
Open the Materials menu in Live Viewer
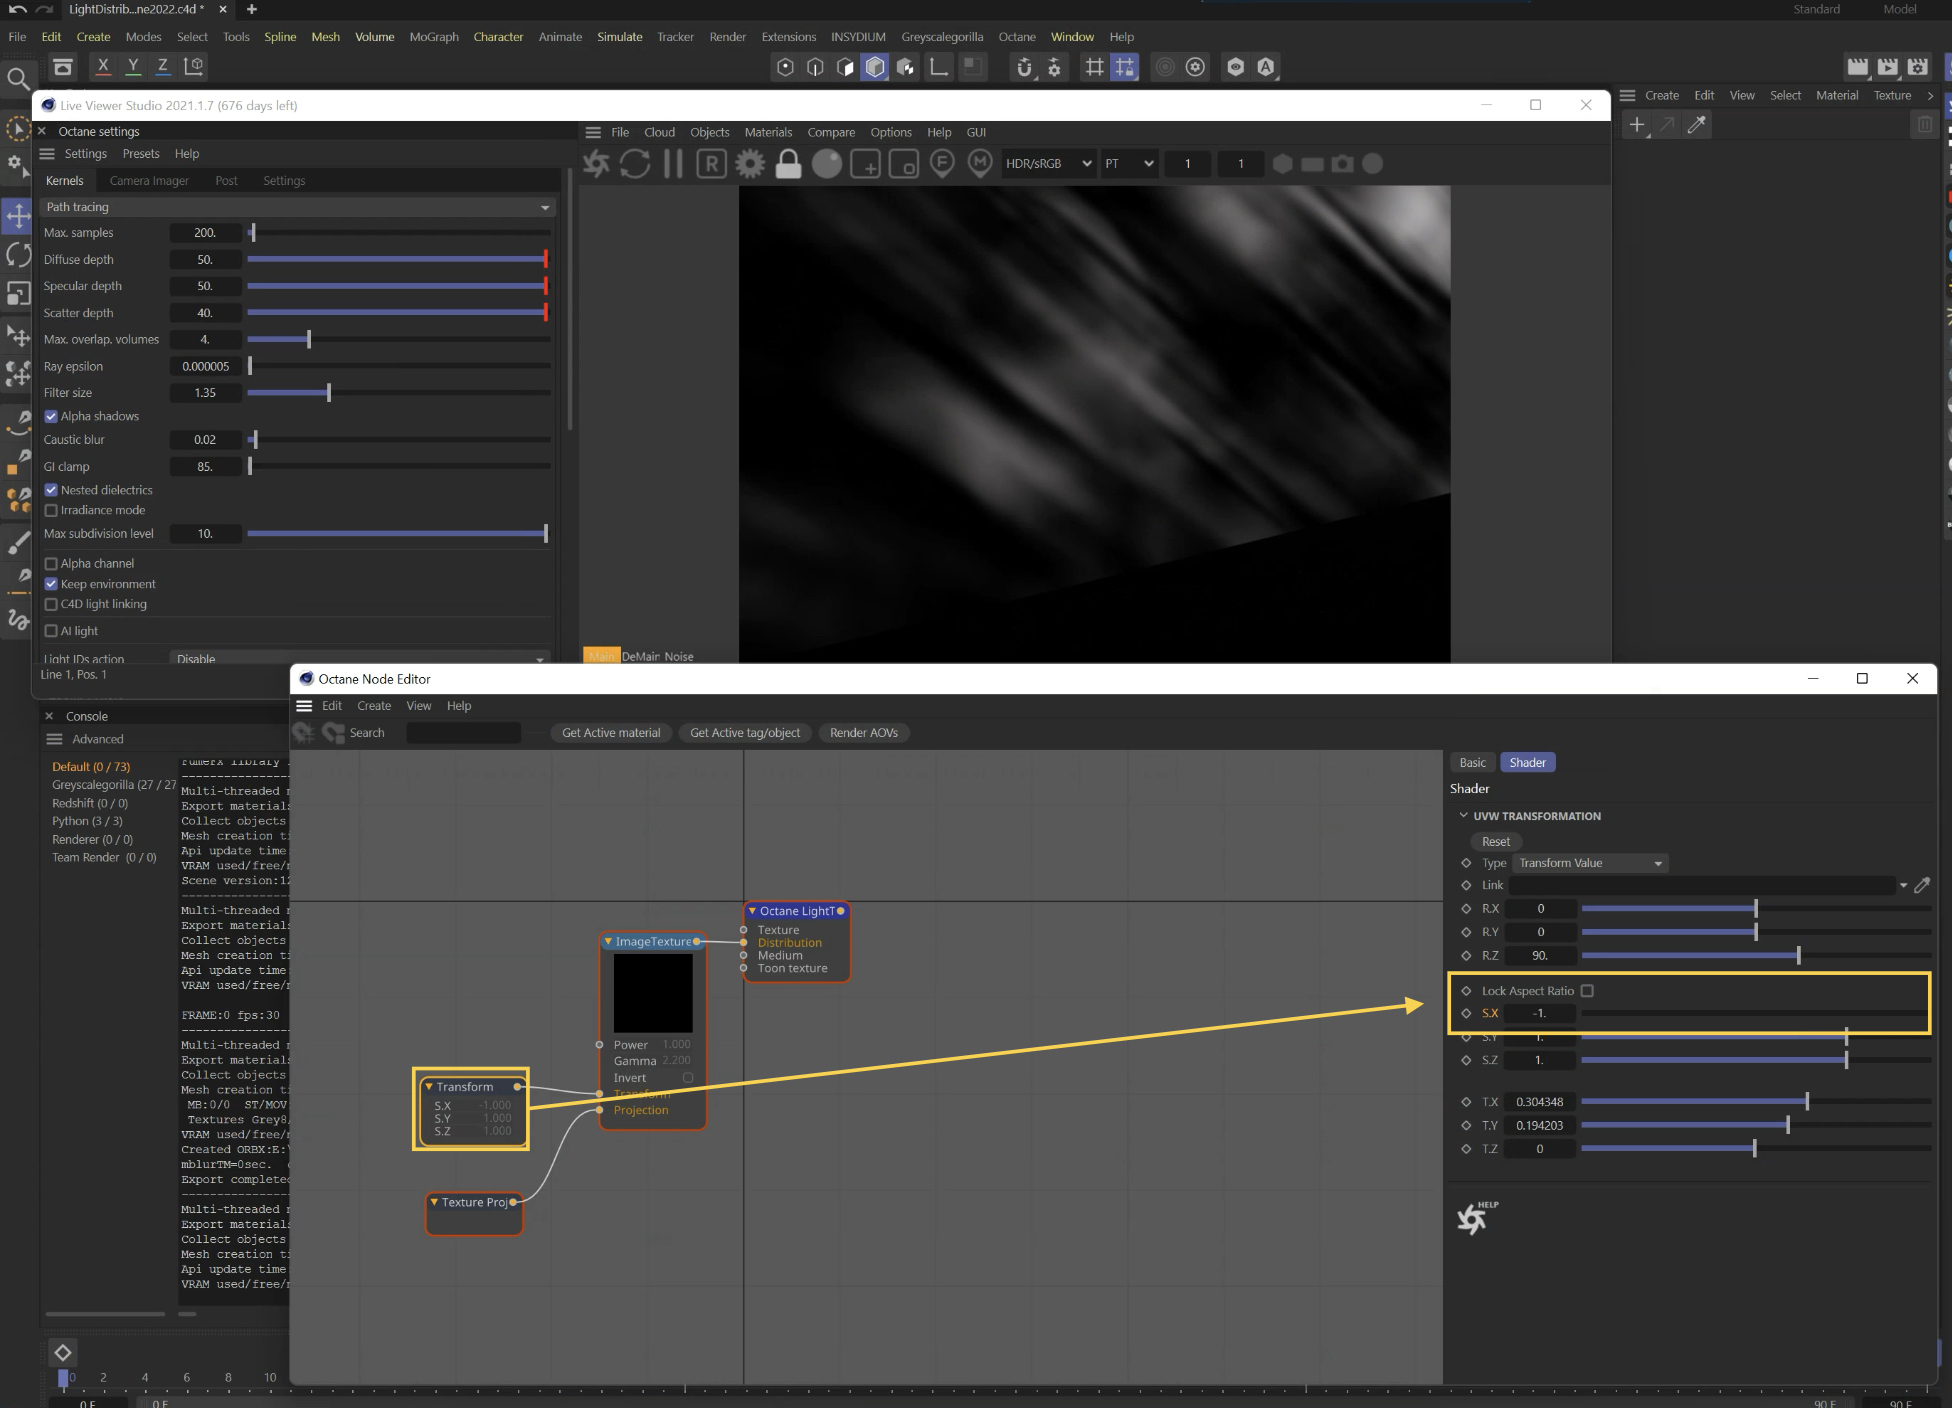(767, 132)
